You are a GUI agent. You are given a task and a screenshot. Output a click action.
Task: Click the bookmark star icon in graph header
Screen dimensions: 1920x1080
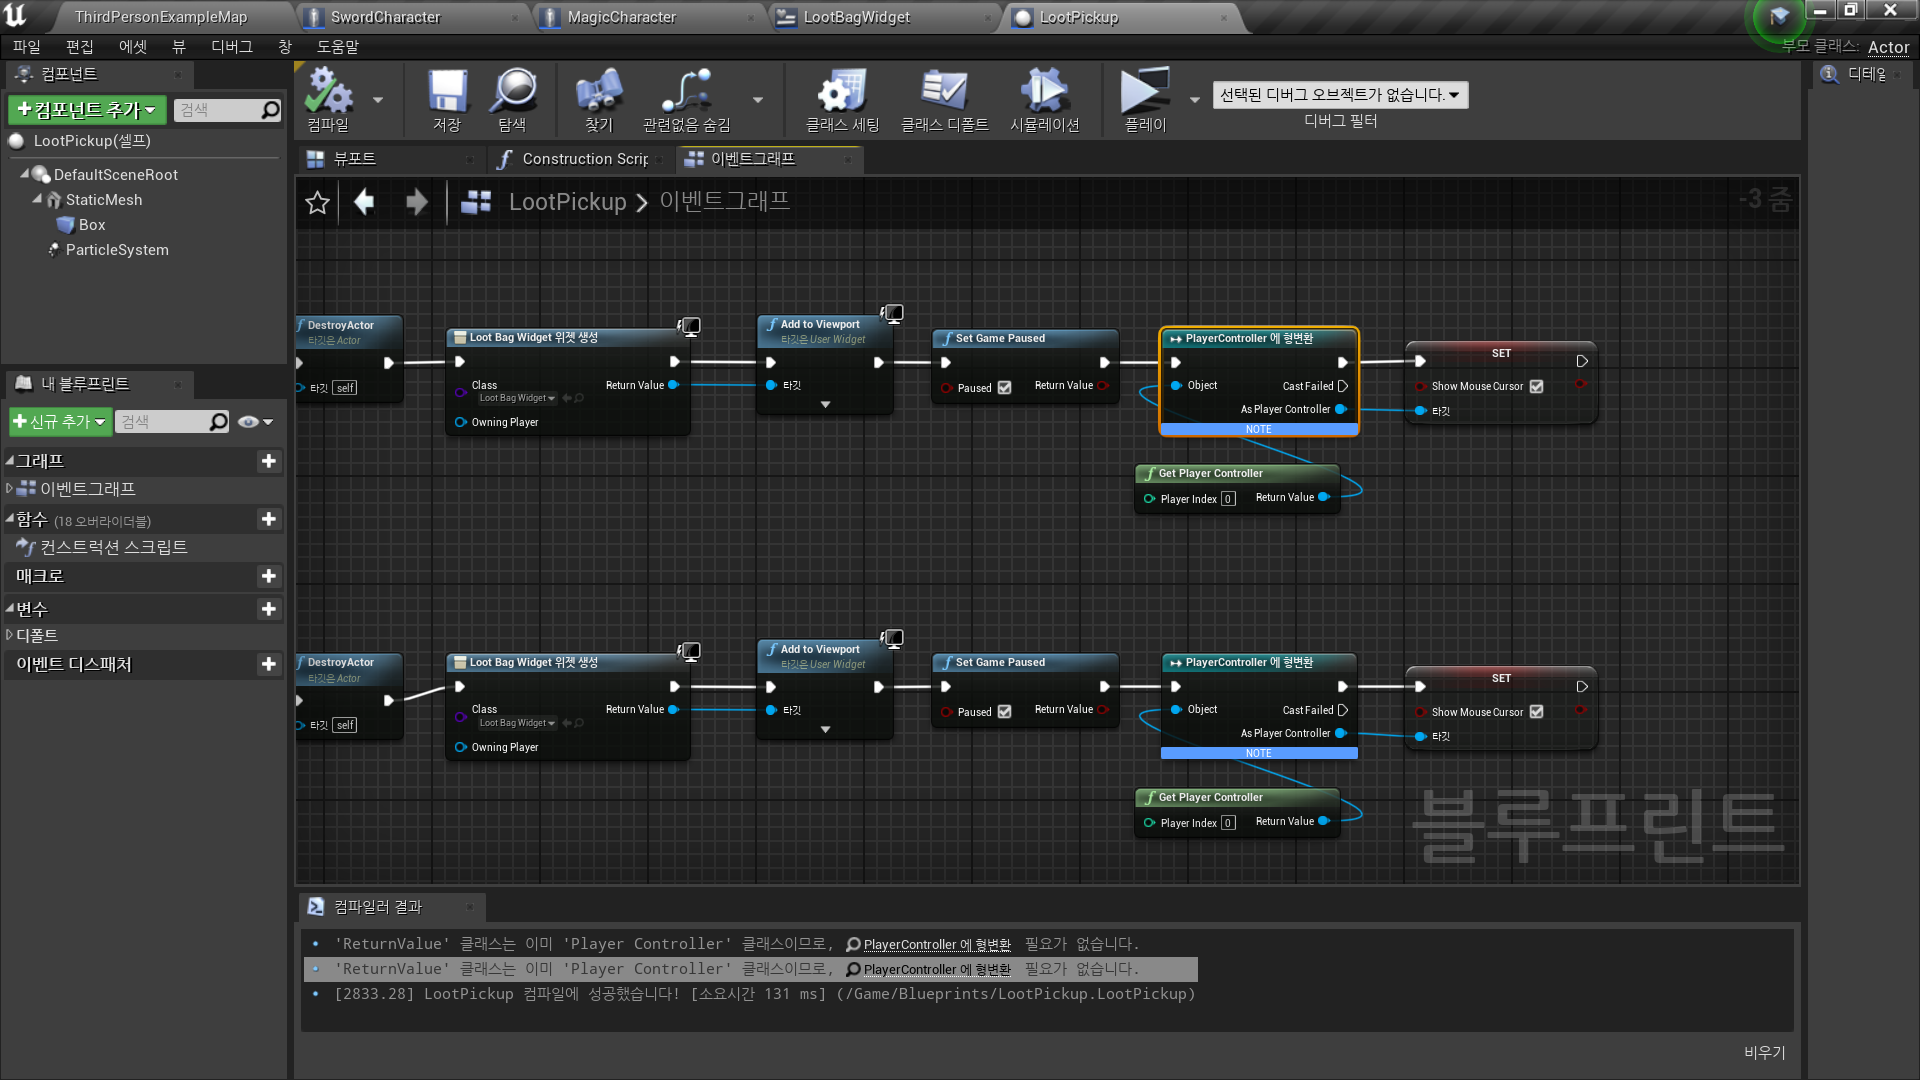(x=317, y=203)
